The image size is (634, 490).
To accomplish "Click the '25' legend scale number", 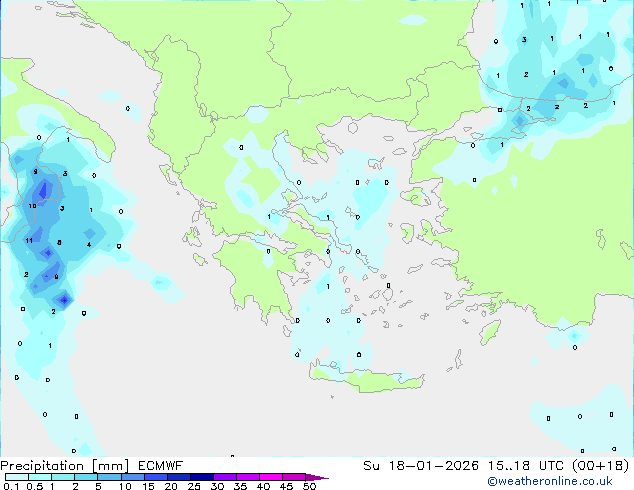I will 194,486.
